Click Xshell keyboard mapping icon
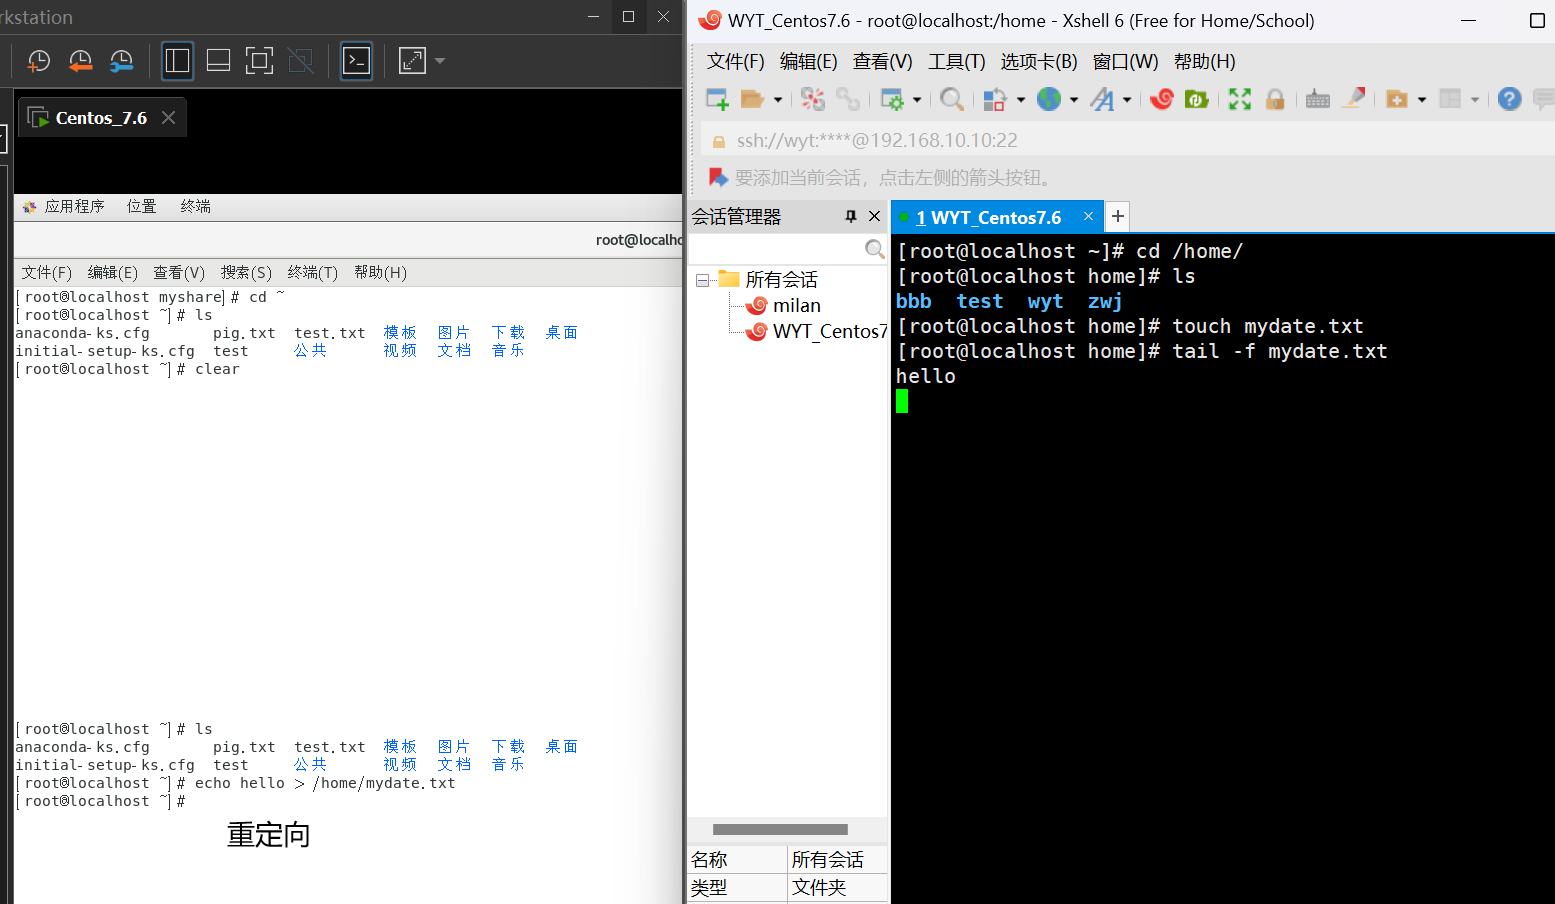The image size is (1555, 904). (1318, 99)
